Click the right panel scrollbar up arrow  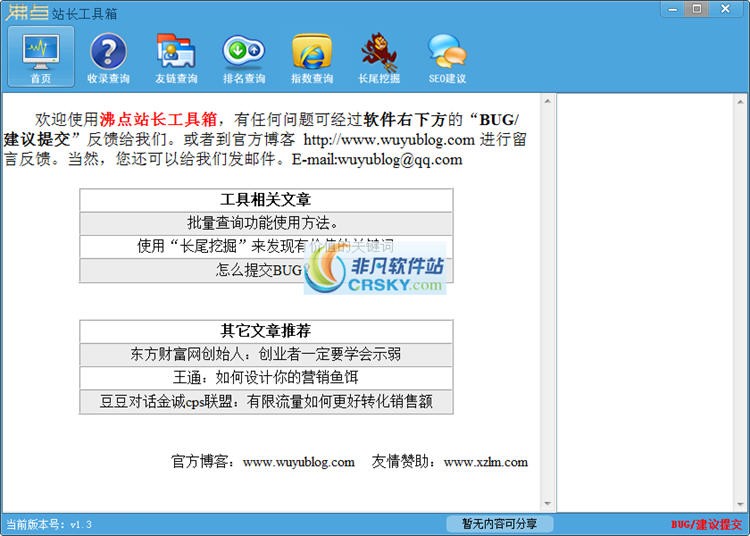tap(740, 102)
